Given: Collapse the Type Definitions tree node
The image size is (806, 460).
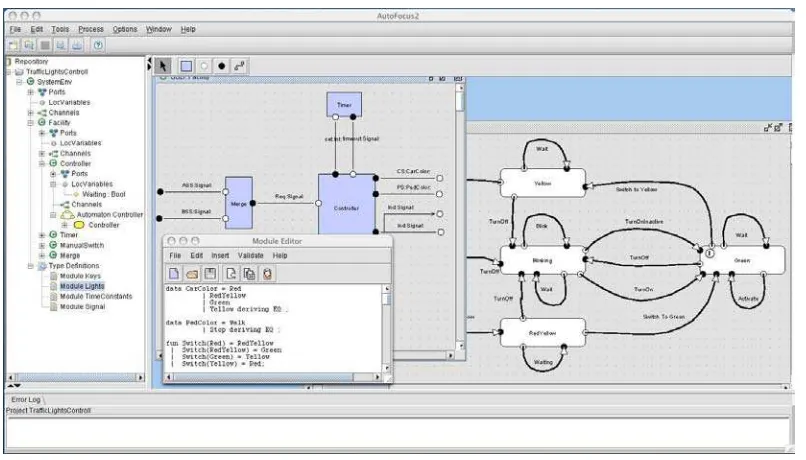Looking at the screenshot, I should [x=30, y=266].
